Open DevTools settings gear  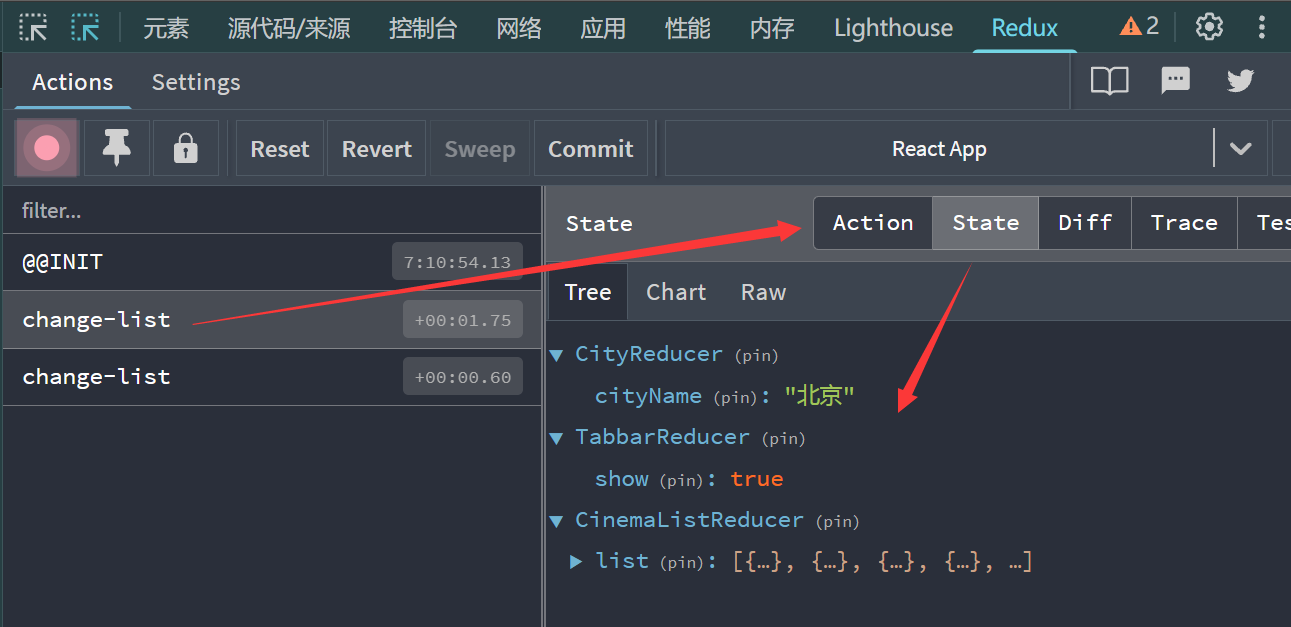1209,27
